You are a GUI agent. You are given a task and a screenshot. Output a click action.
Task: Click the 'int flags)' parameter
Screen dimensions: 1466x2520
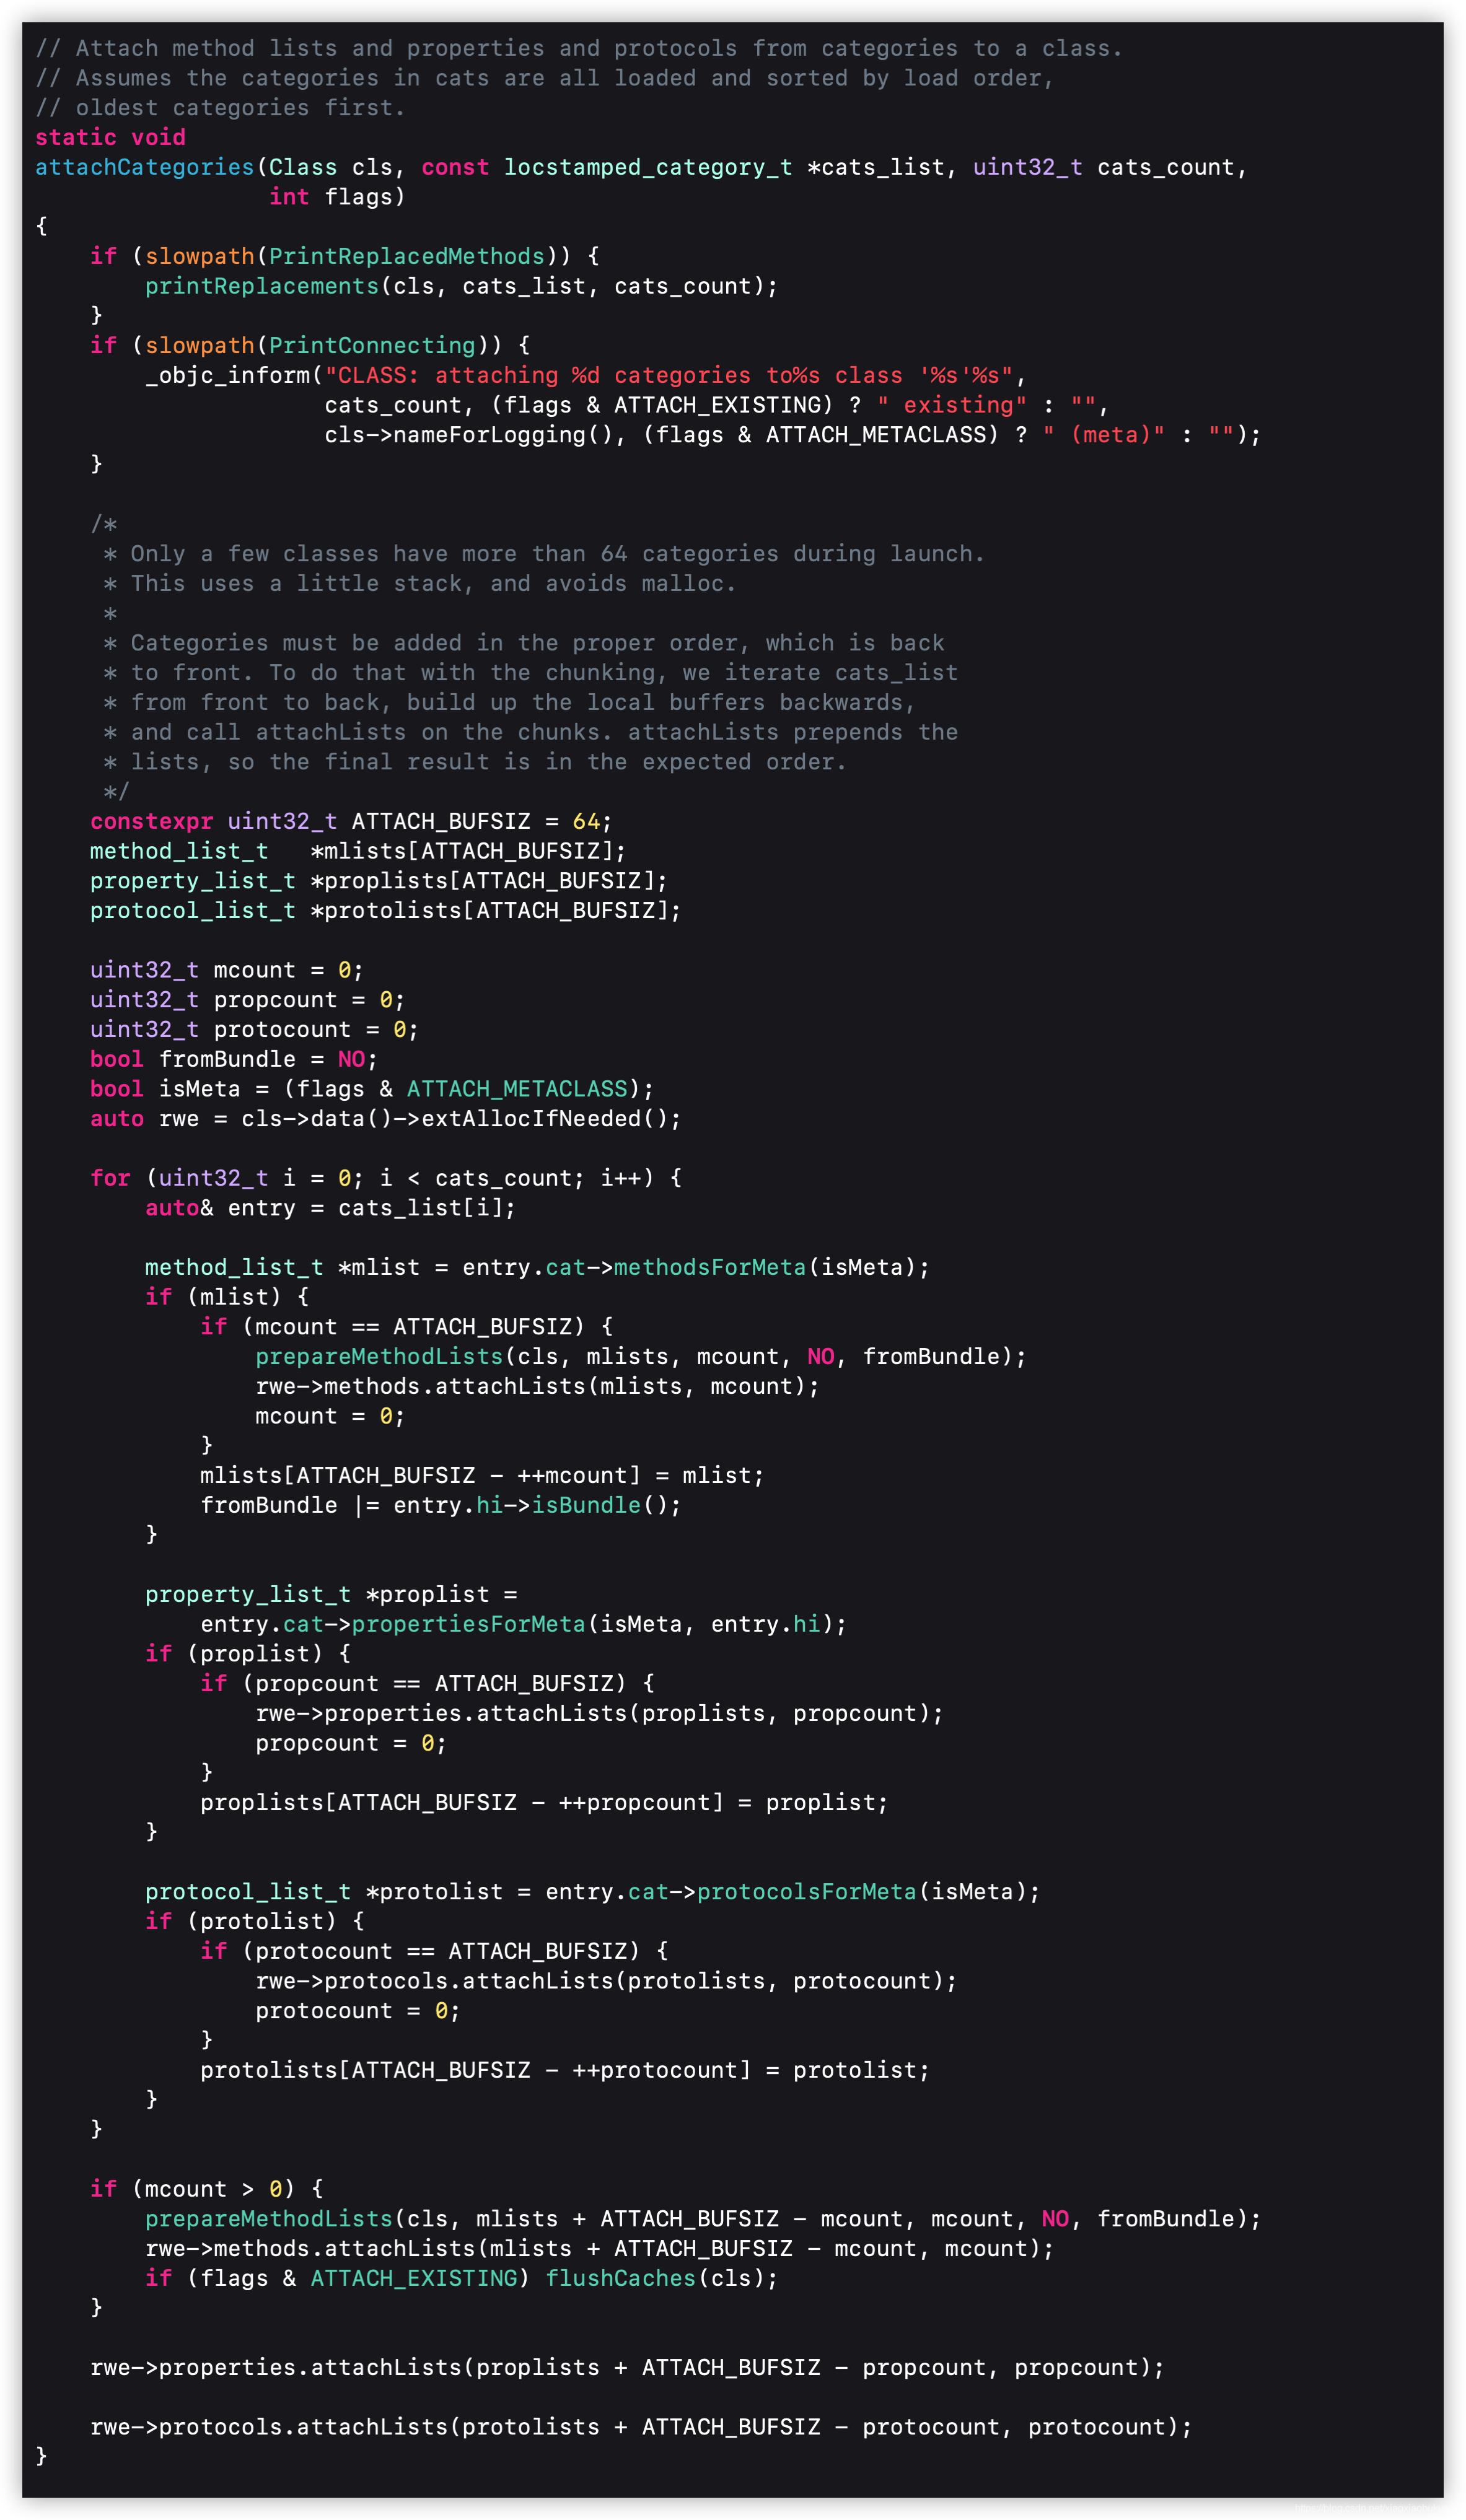pos(337,197)
